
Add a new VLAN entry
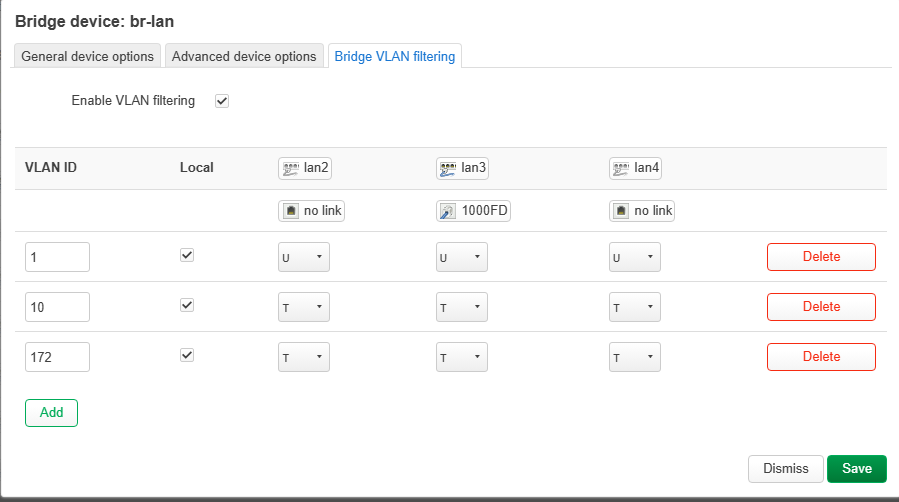tap(52, 413)
